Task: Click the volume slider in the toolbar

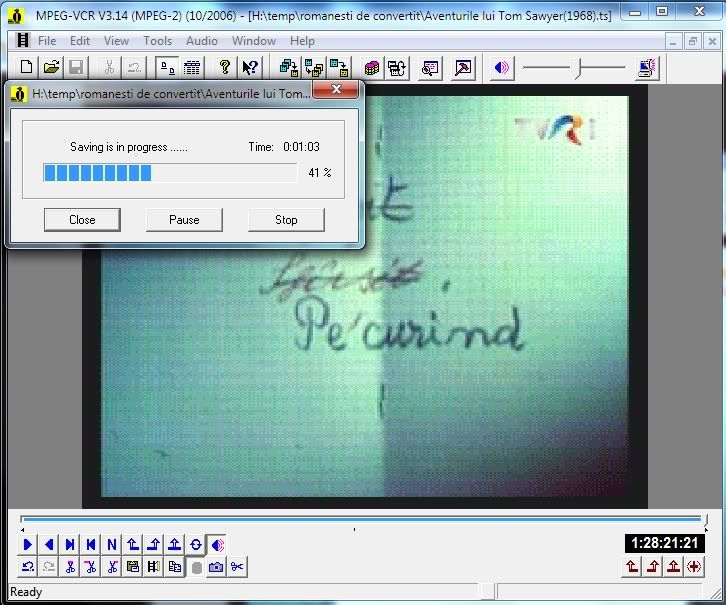Action: coord(577,68)
